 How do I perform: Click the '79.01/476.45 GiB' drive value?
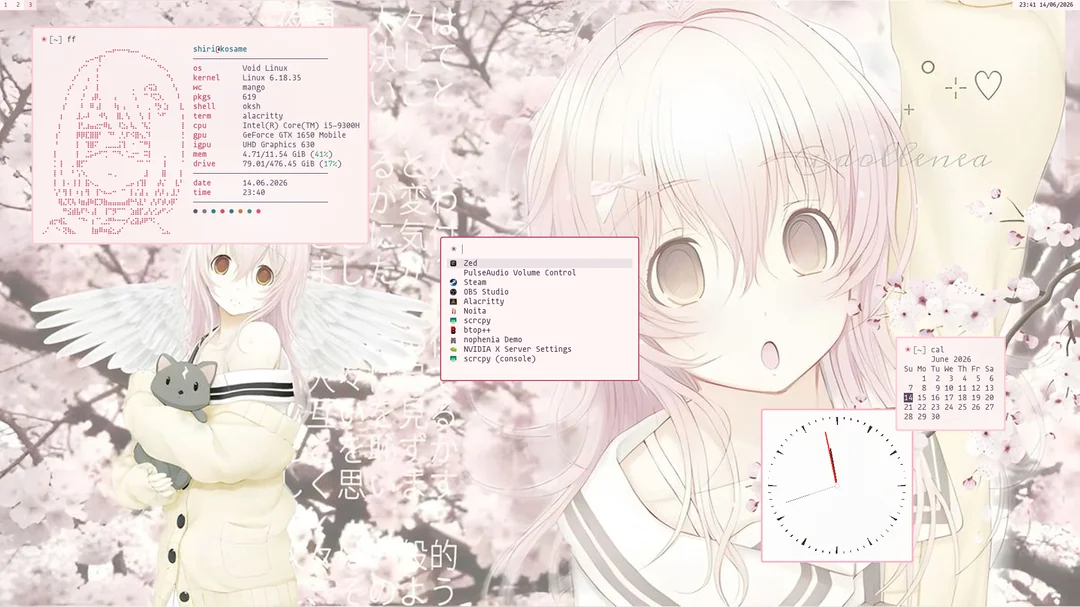click(278, 164)
